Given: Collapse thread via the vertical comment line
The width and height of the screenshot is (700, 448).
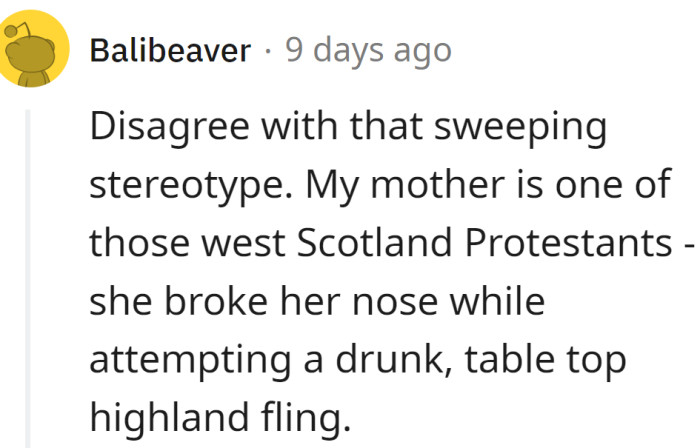Looking at the screenshot, I should tap(28, 280).
